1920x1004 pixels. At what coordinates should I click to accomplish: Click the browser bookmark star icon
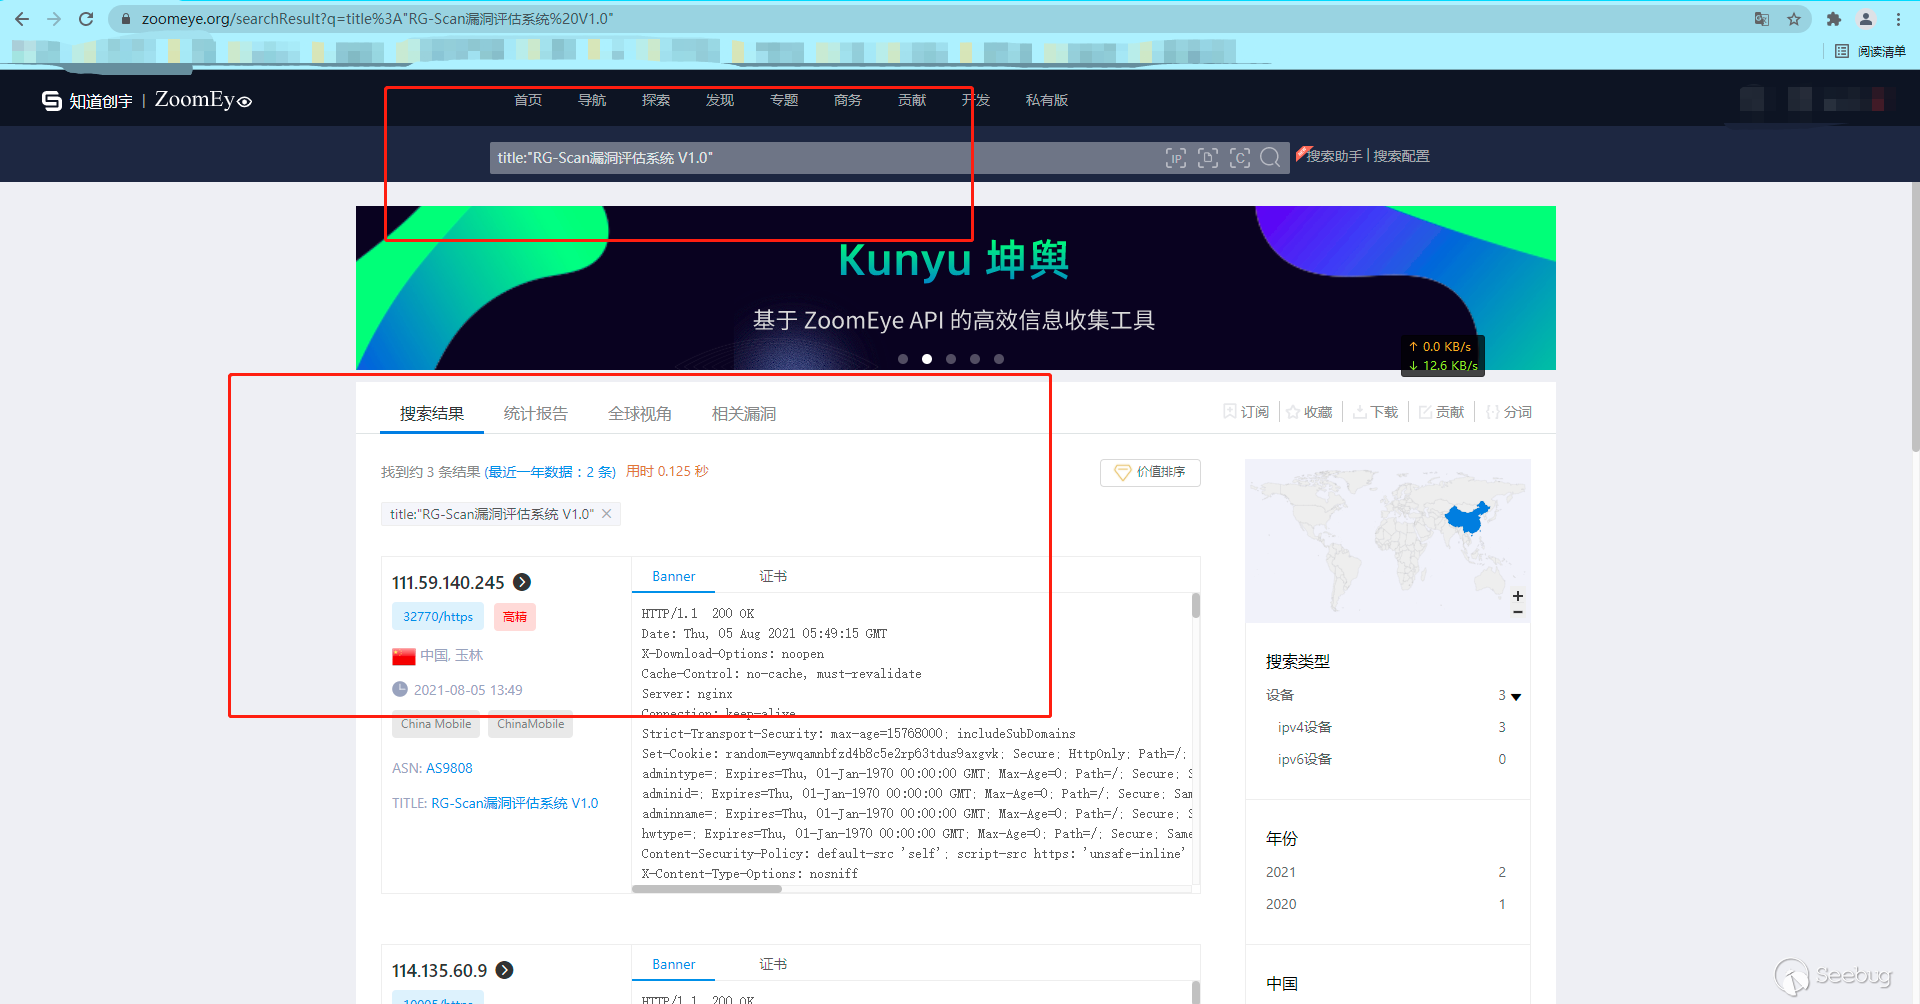pos(1794,19)
